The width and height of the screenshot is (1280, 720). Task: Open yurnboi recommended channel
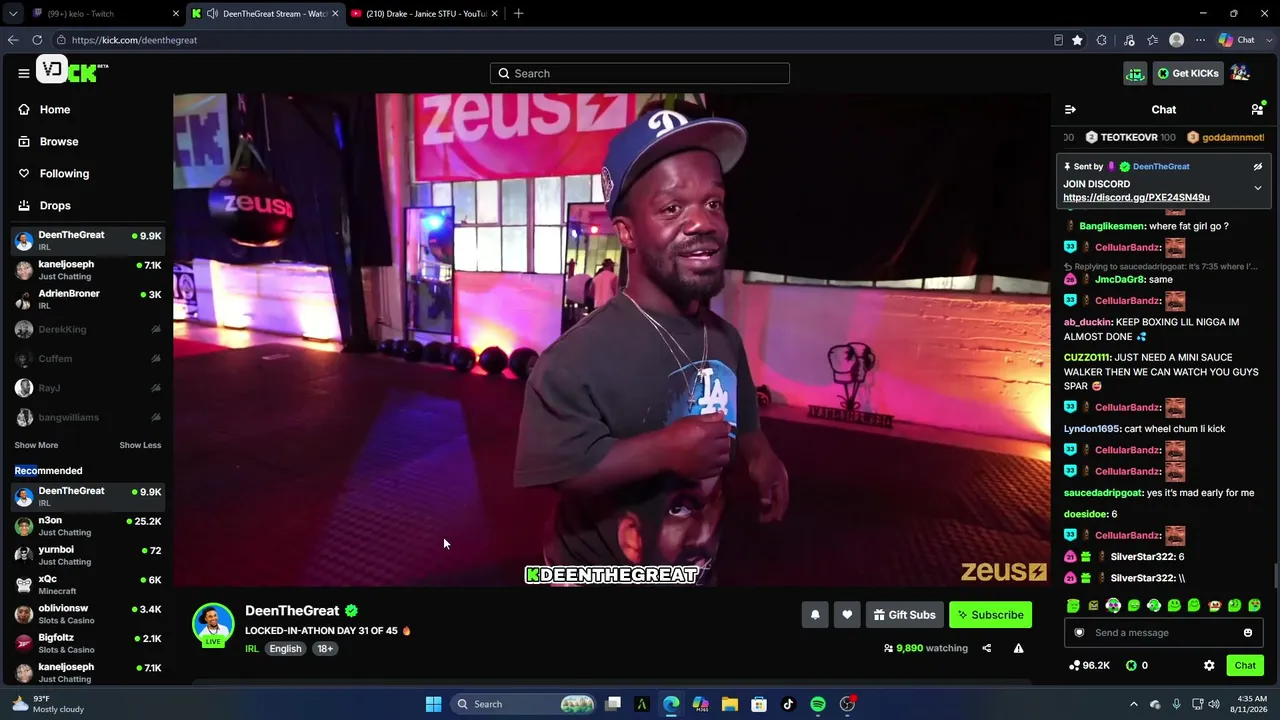coord(88,555)
